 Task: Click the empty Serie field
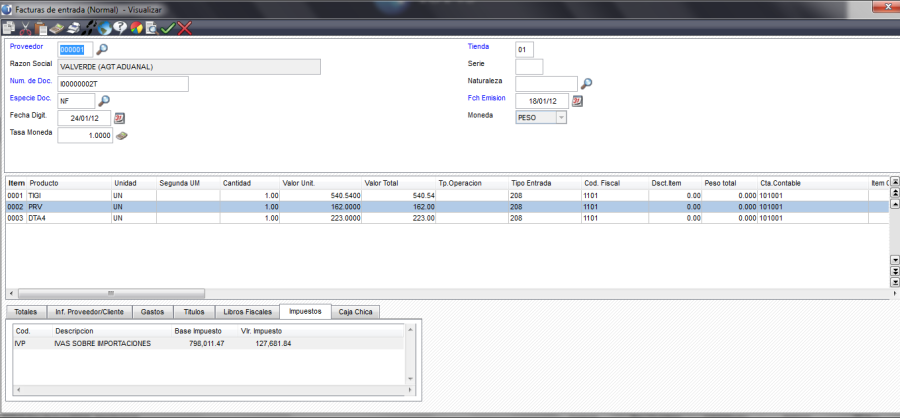click(x=529, y=67)
